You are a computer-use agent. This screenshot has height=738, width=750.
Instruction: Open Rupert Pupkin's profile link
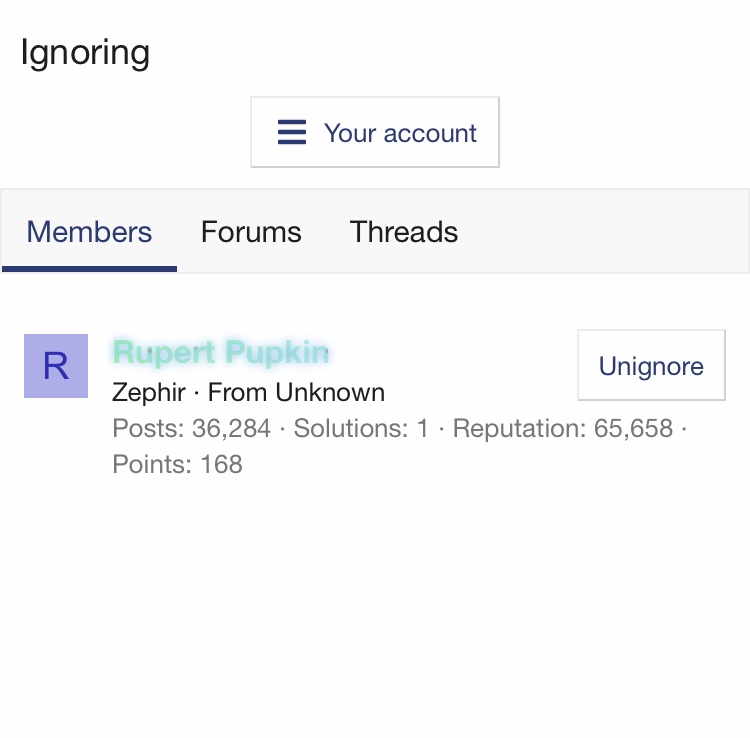click(221, 352)
